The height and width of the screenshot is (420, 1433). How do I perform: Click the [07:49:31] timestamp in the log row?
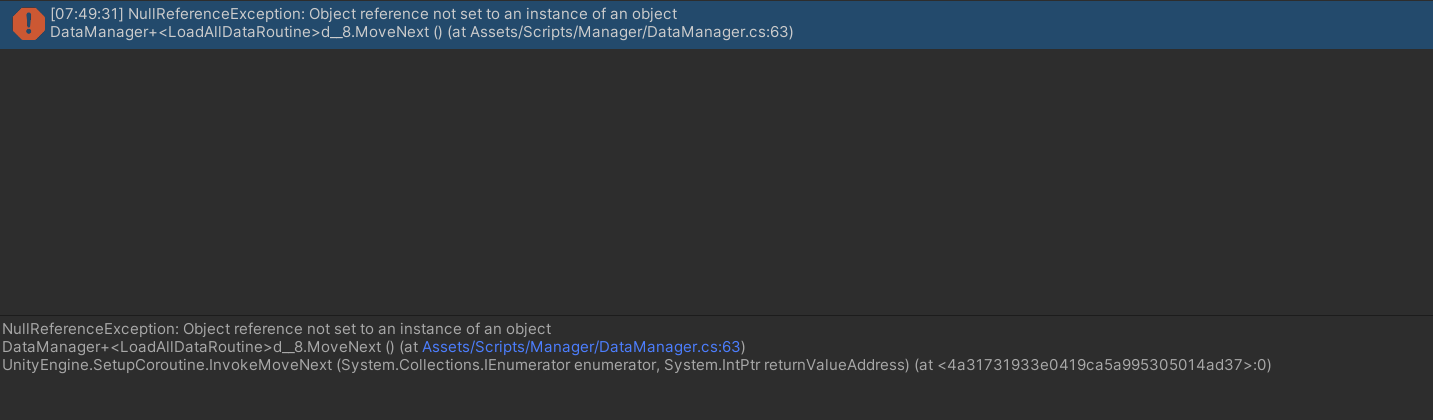87,15
